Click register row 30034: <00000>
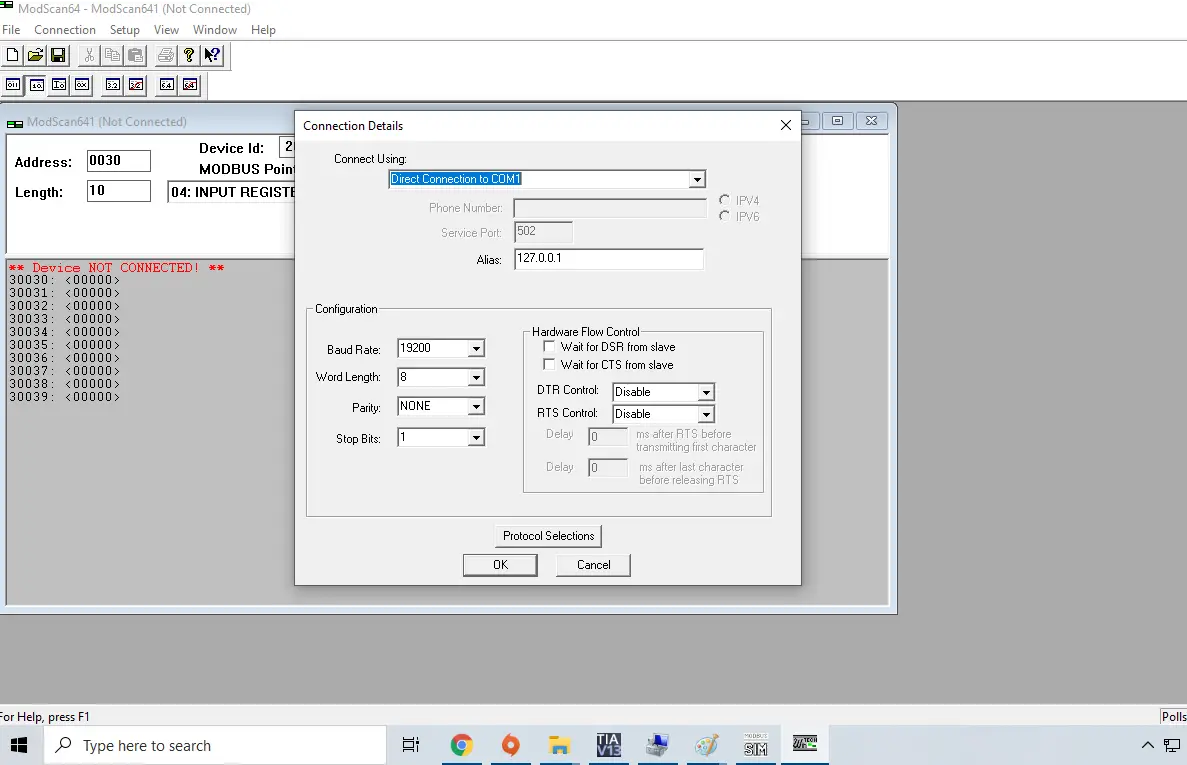The image size is (1187, 765). click(64, 332)
